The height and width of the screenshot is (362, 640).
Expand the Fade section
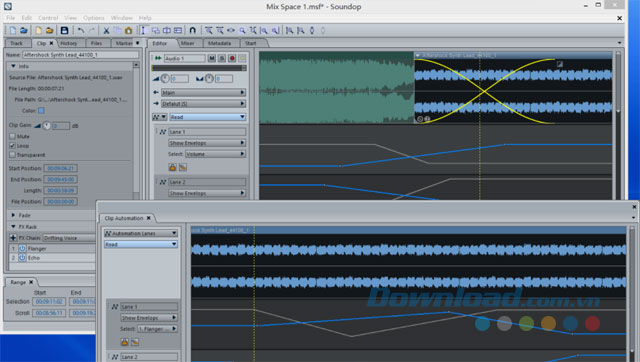coord(13,215)
